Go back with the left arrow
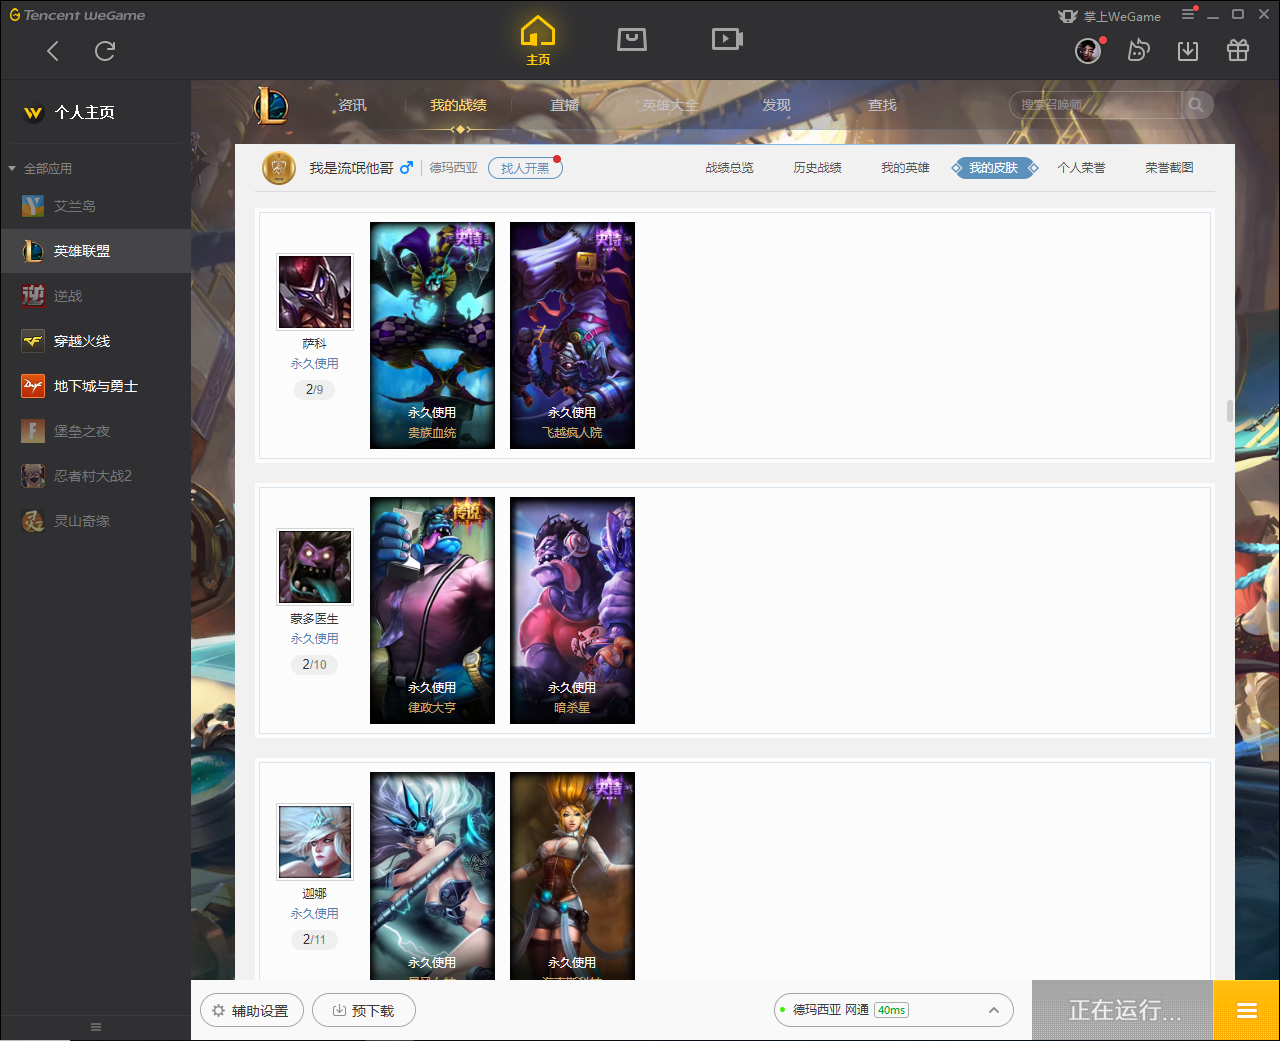Screen dimensions: 1280x1041 53,51
